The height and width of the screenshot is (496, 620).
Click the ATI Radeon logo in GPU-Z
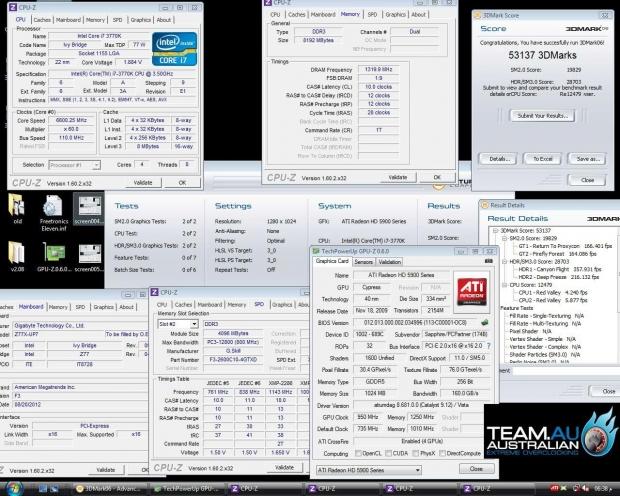472,292
